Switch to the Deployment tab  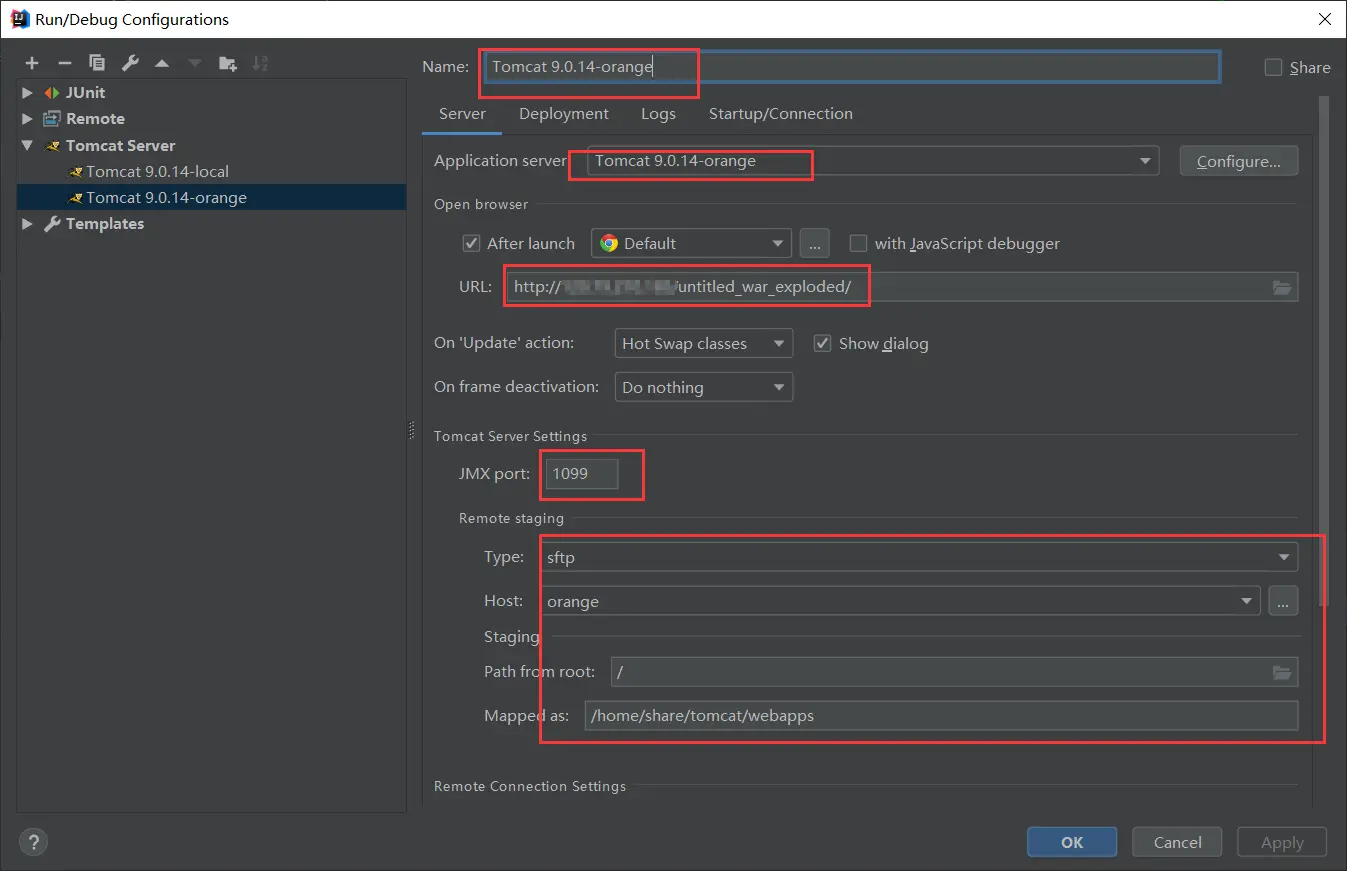564,114
